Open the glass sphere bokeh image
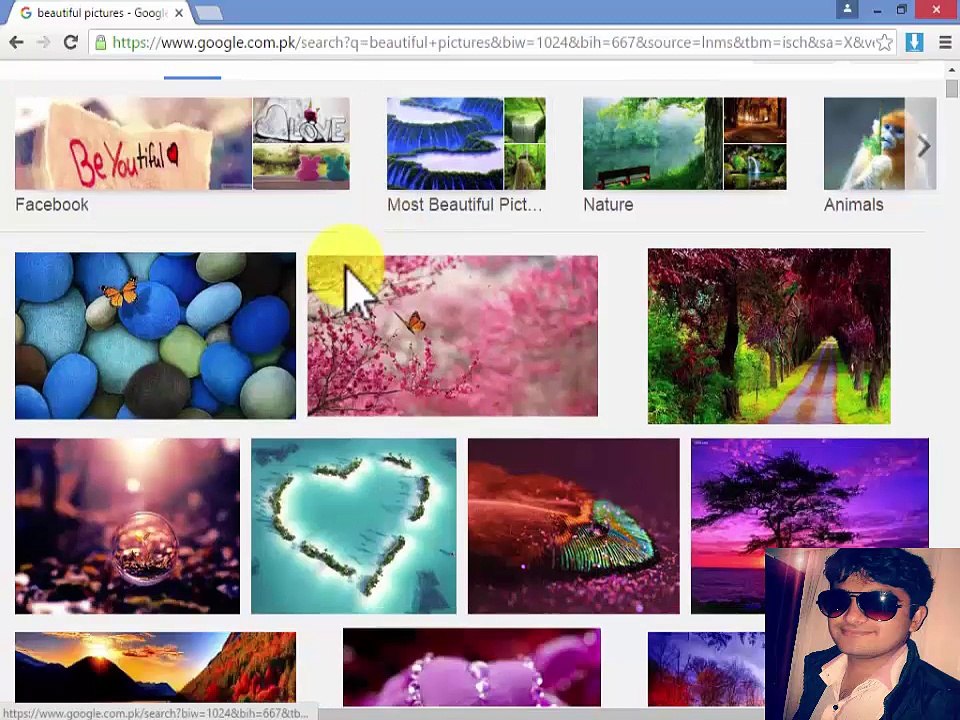The image size is (960, 720). coord(127,526)
